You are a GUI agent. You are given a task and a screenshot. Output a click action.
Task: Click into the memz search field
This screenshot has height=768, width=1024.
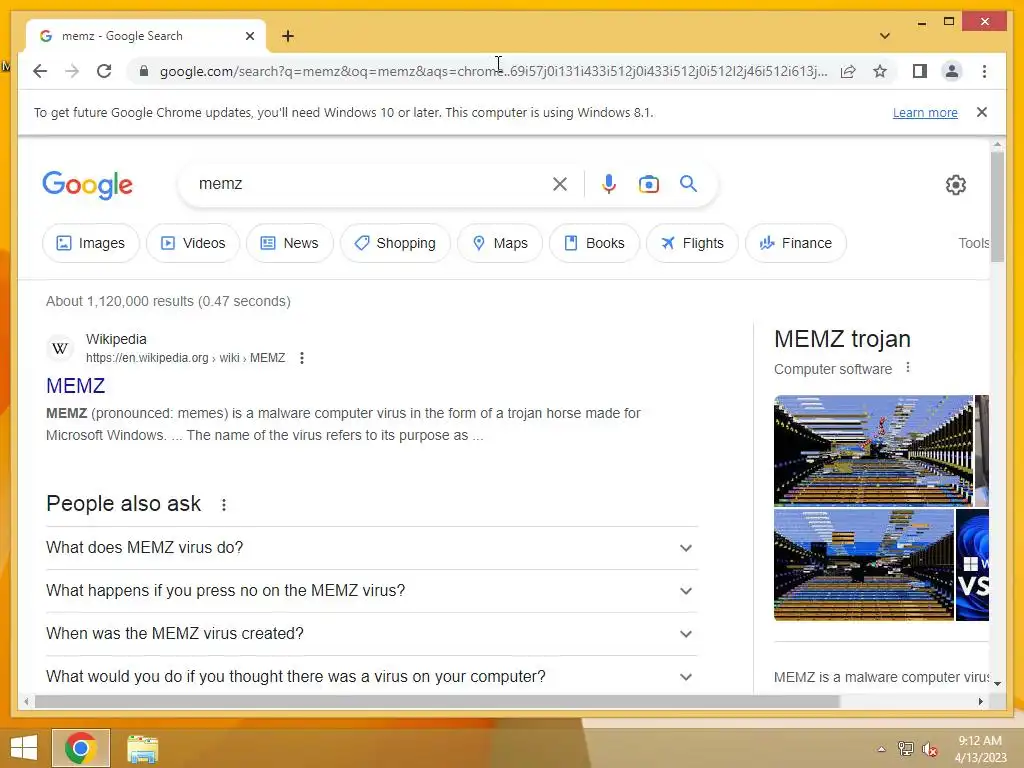pos(369,184)
